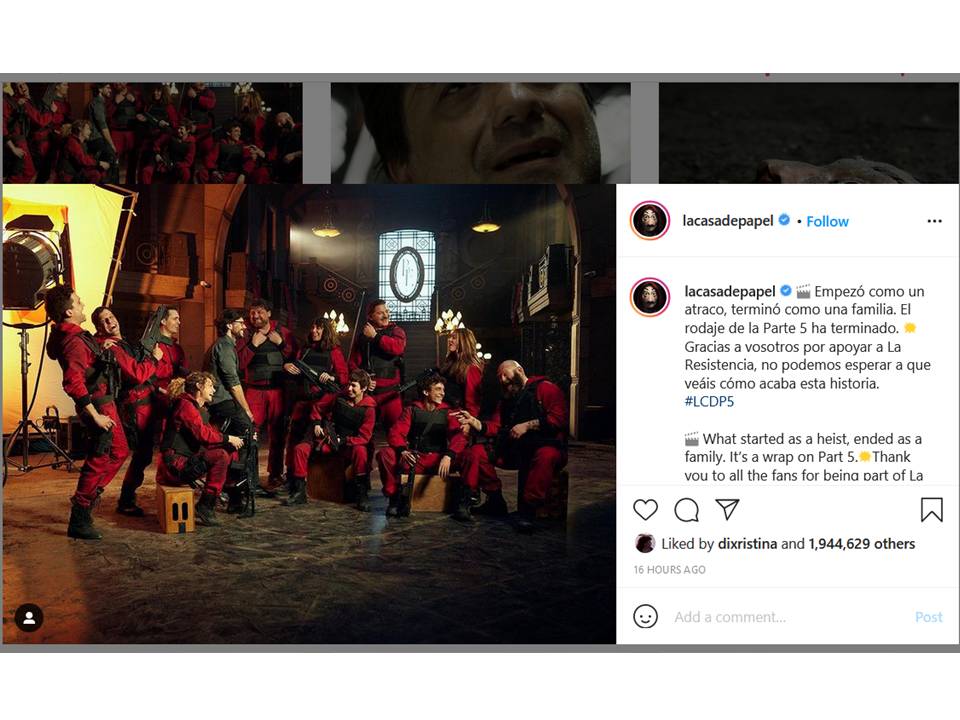The image size is (960, 720).
Task: Click the lacasadepapel profile picture in header
Action: click(x=650, y=220)
